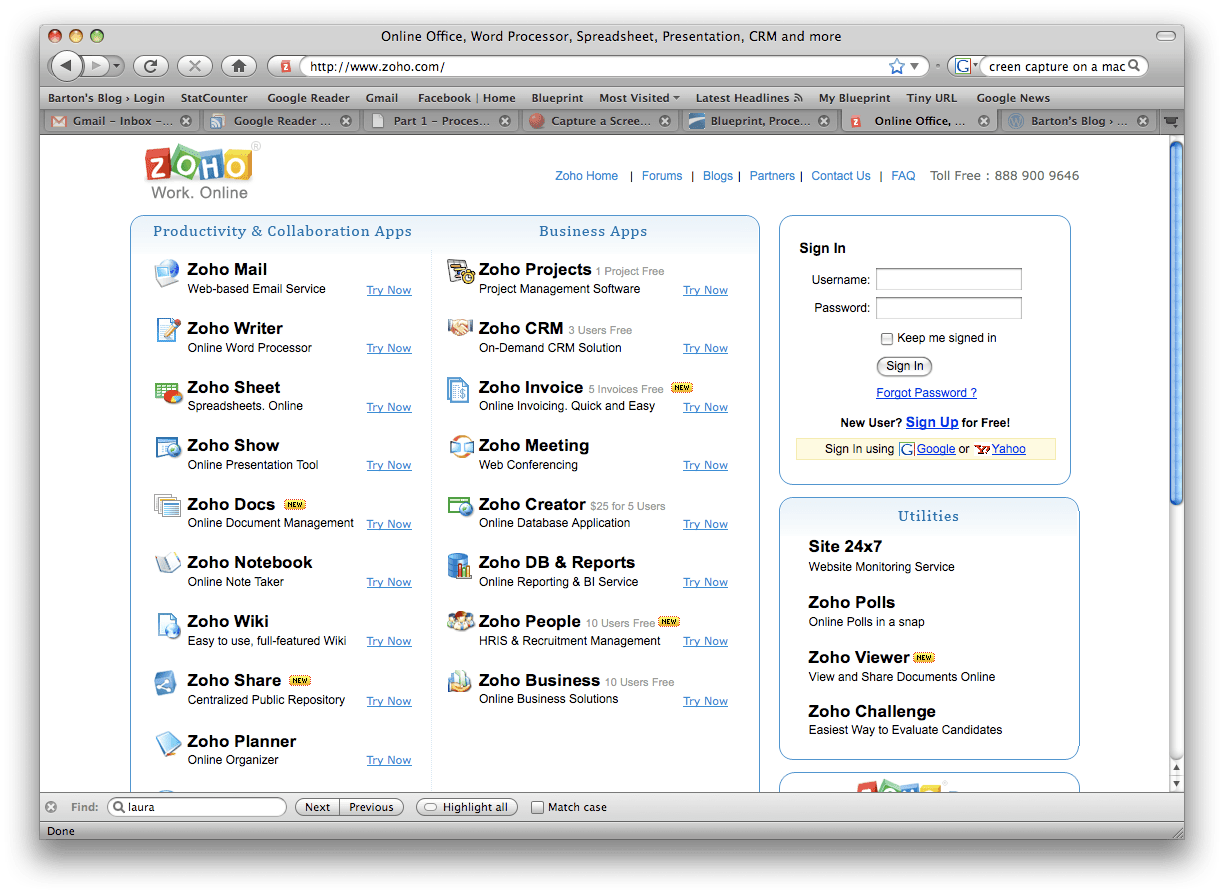Bookmark this page with the star icon
The width and height of the screenshot is (1224, 894).
(897, 66)
